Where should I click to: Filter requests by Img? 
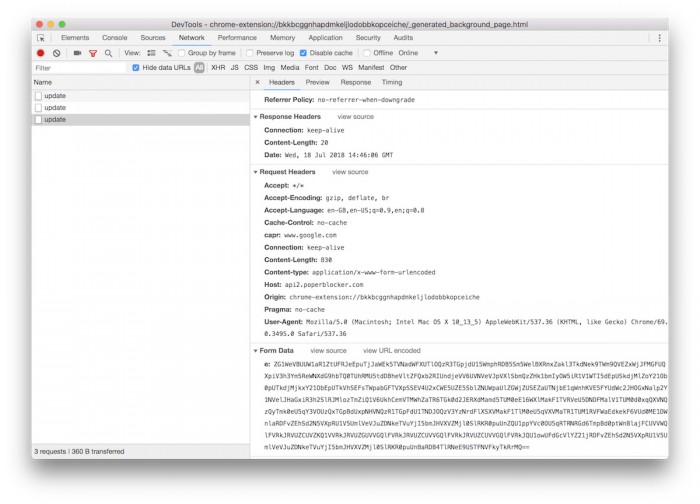(x=269, y=68)
